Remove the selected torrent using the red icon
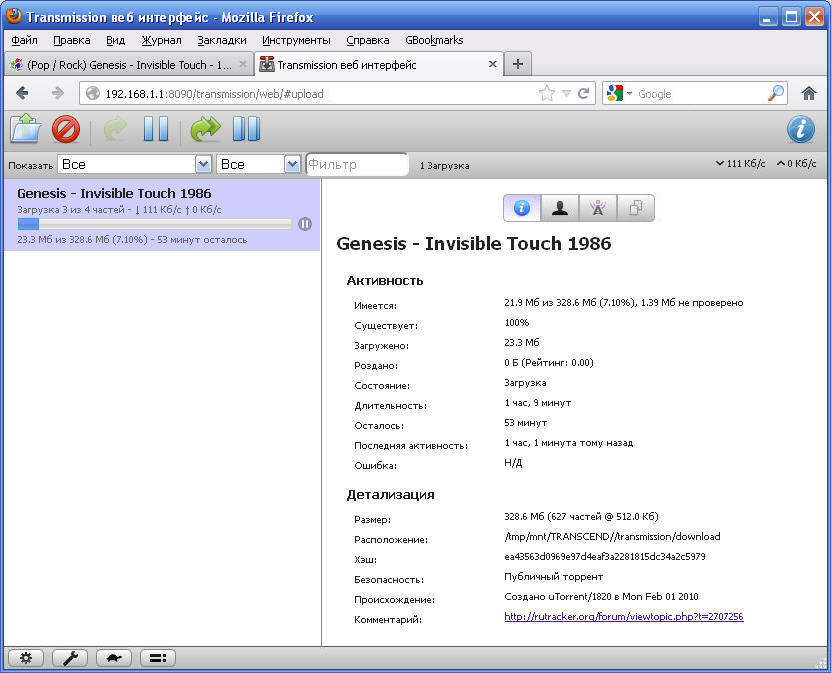The width and height of the screenshot is (832, 673). pyautogui.click(x=66, y=129)
